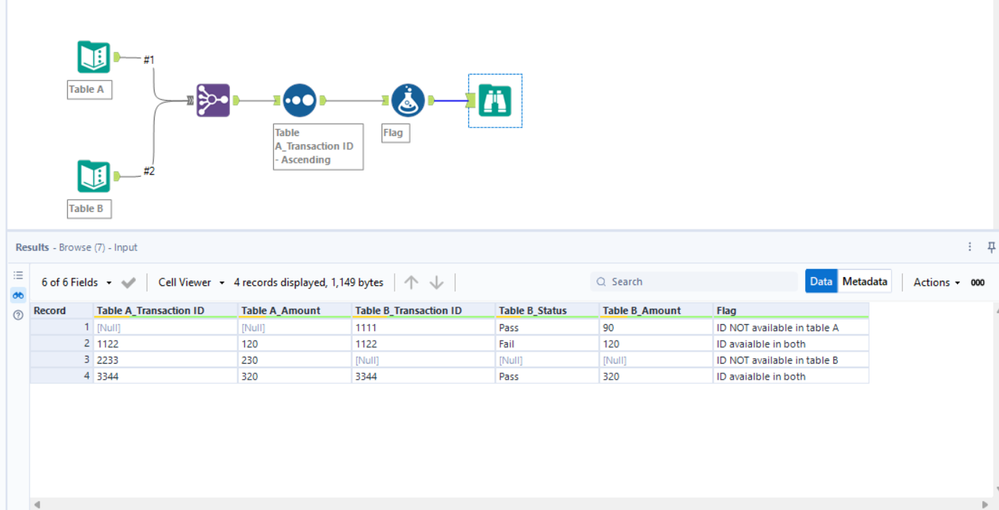Click Table B_Amount cell 90
The width and height of the screenshot is (999, 510).
click(656, 328)
